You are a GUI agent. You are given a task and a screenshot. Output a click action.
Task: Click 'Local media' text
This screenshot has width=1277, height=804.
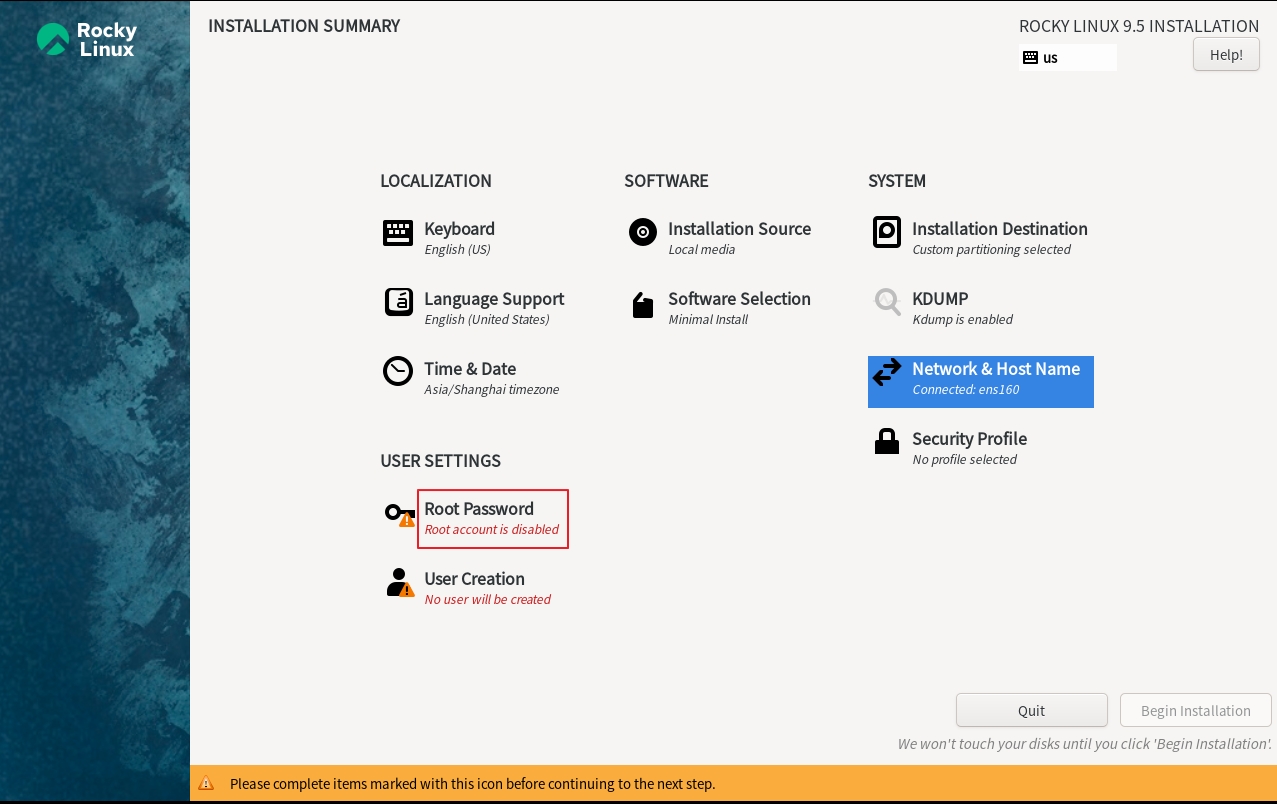pyautogui.click(x=701, y=250)
